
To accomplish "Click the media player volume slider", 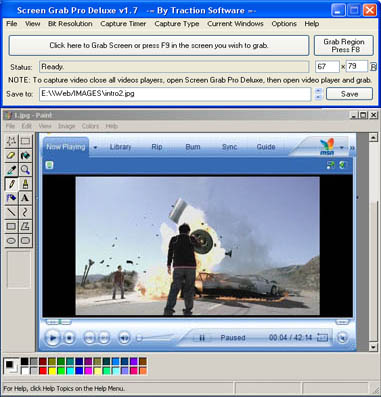I will click(x=154, y=338).
